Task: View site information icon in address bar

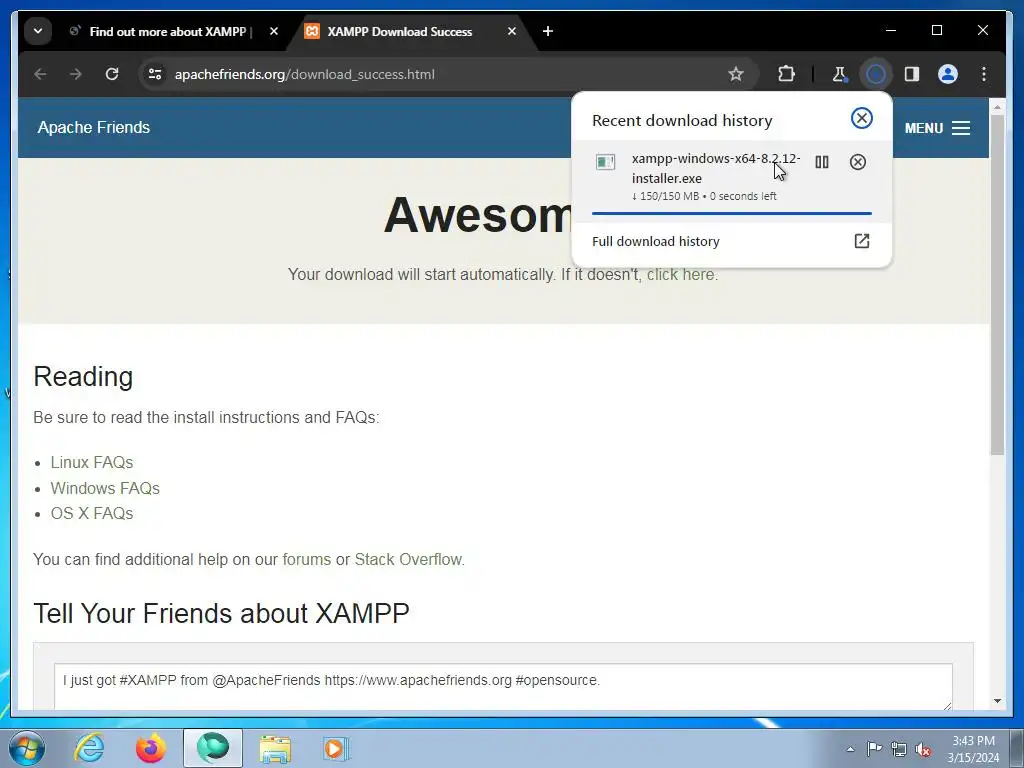Action: pyautogui.click(x=155, y=74)
